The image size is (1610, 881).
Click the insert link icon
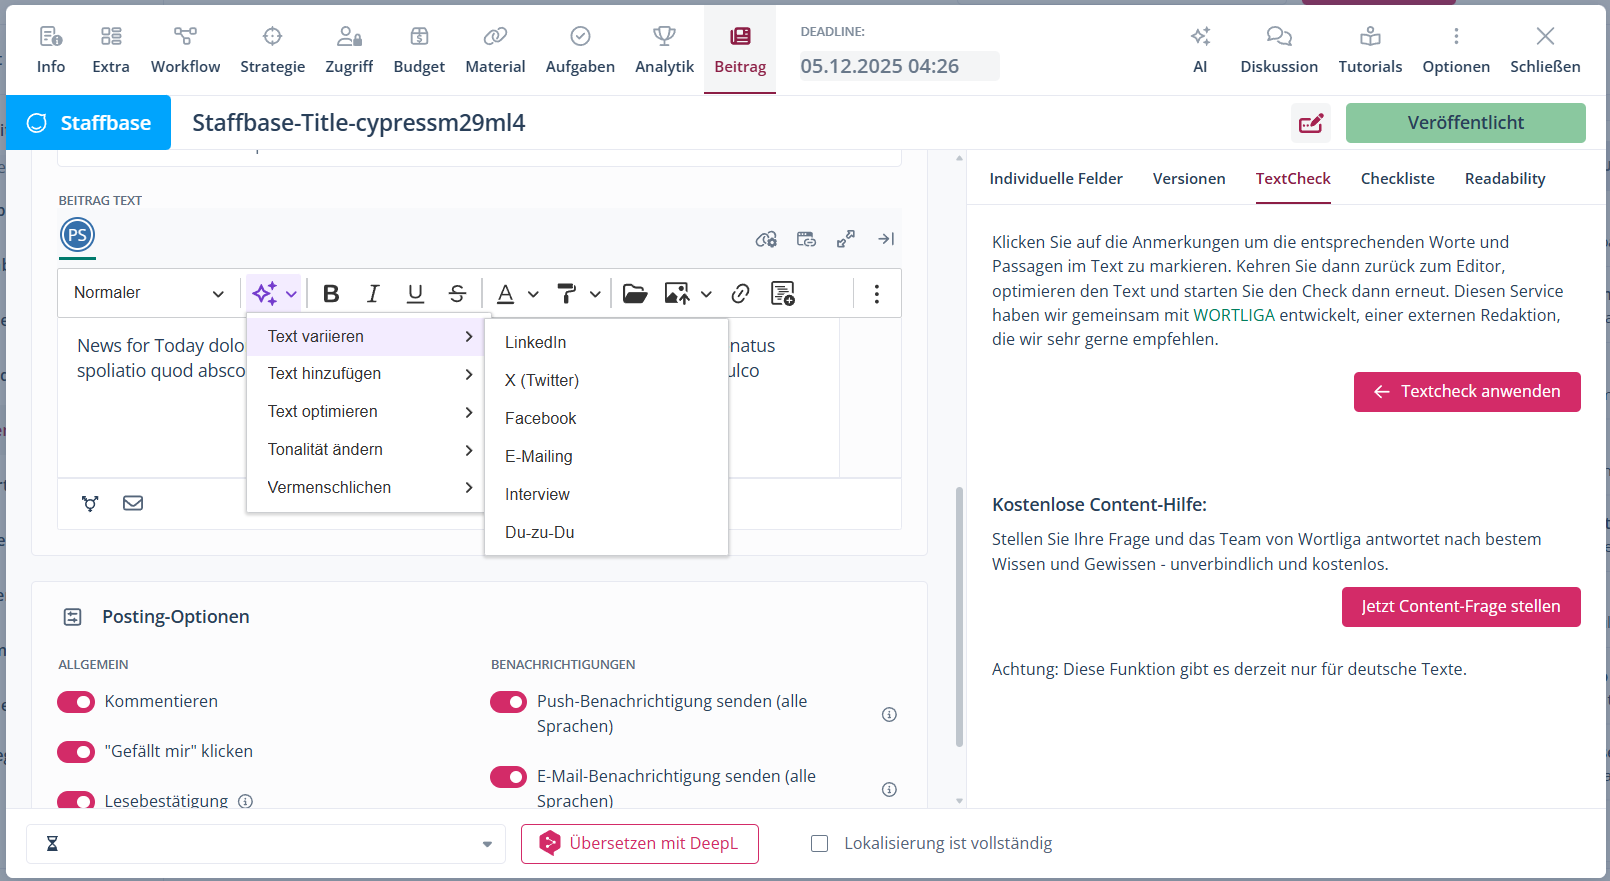click(x=740, y=293)
